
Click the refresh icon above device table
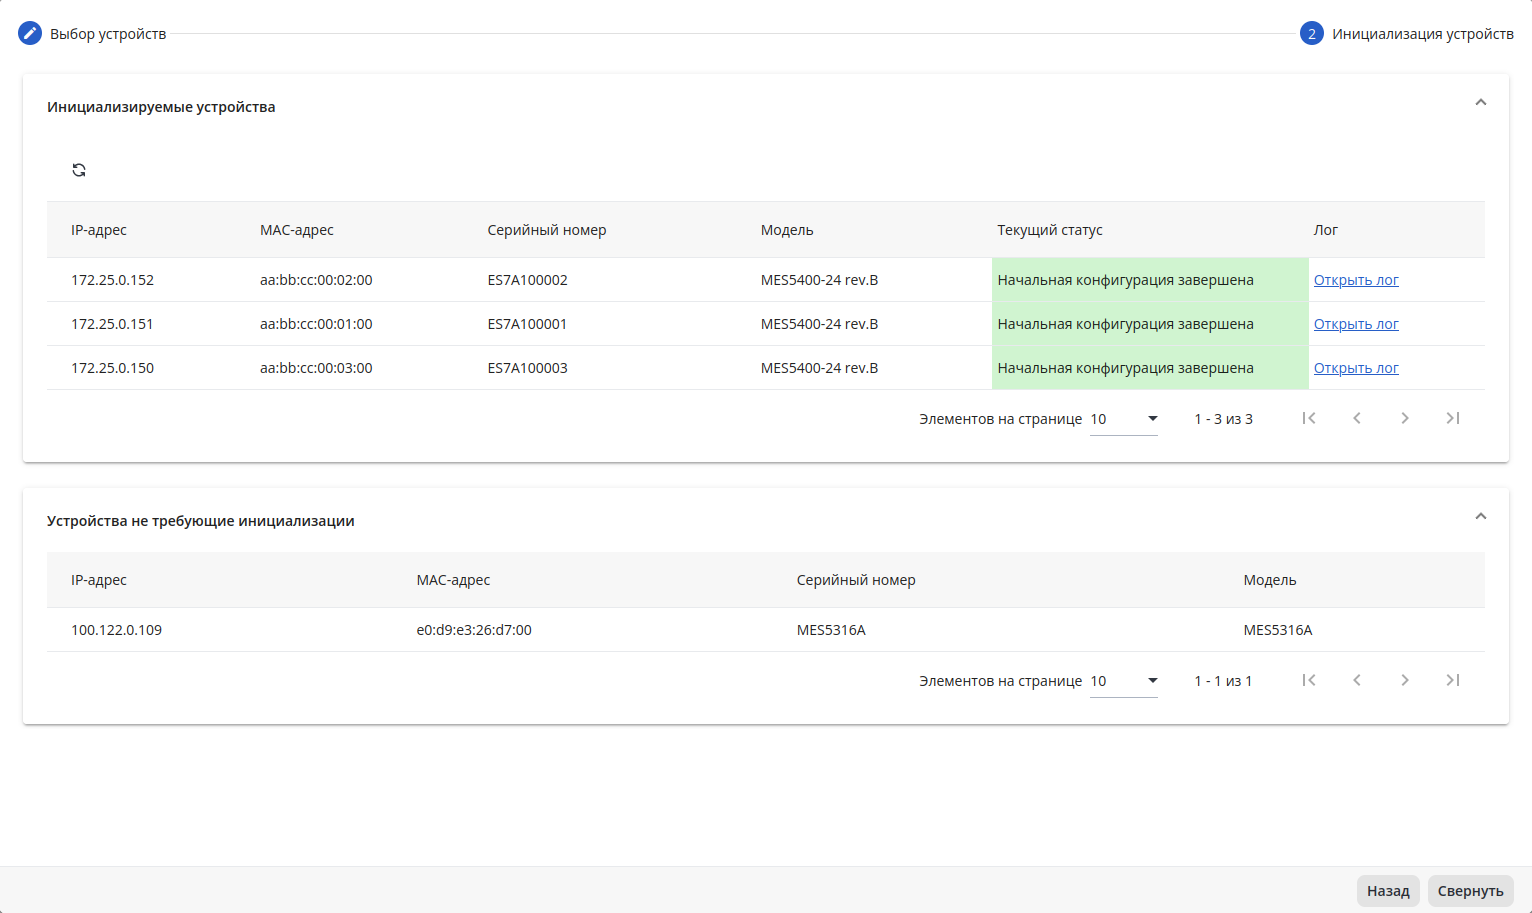tap(79, 170)
